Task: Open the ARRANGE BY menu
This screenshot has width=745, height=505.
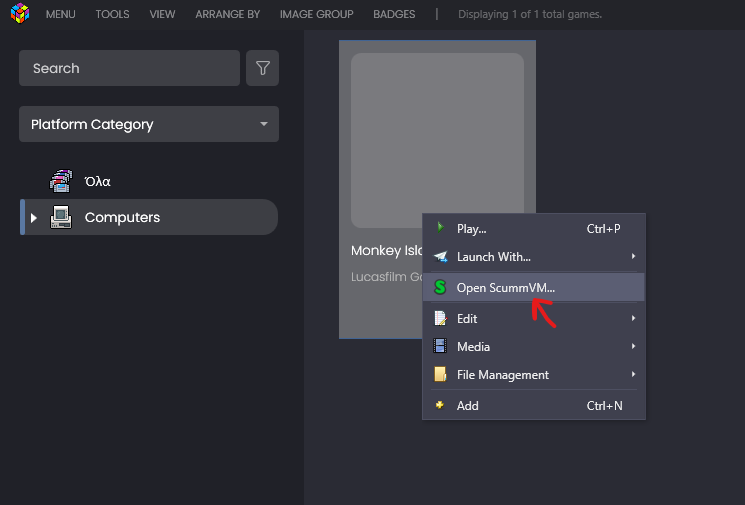Action: point(227,14)
